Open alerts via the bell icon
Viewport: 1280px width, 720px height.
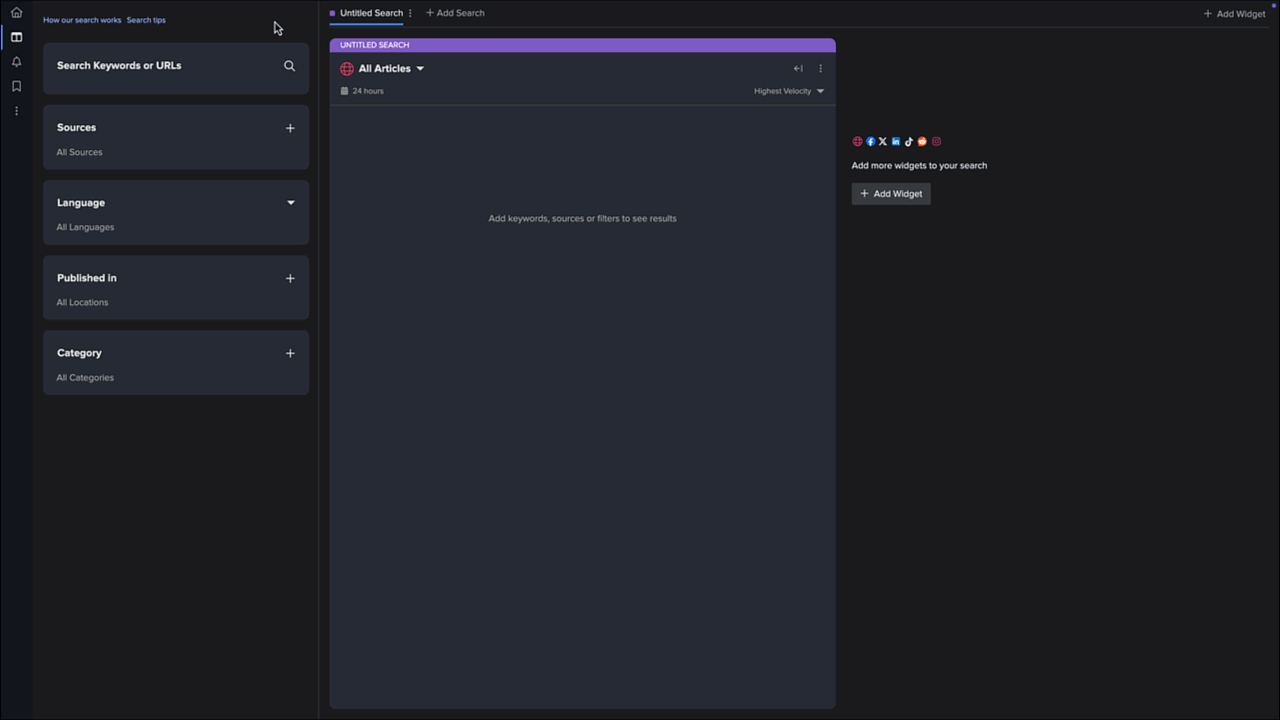[x=16, y=62]
